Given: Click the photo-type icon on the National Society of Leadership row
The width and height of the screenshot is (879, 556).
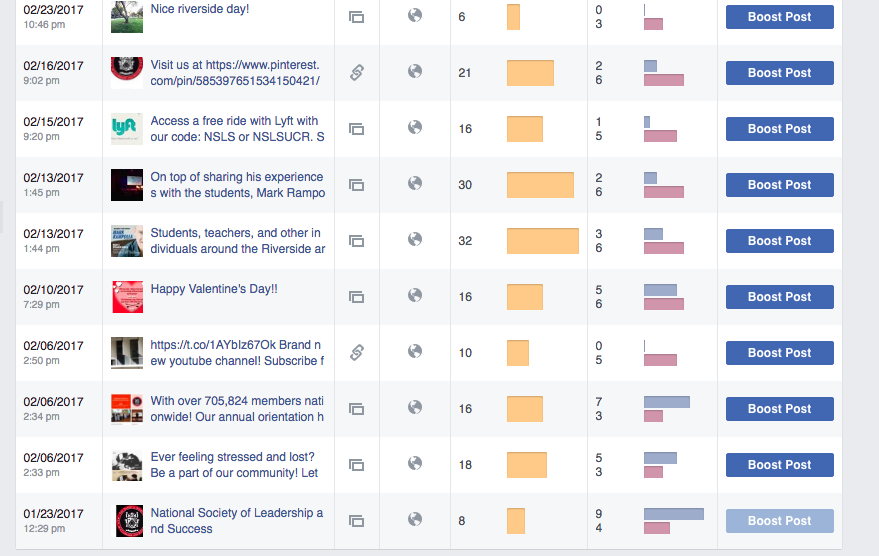Looking at the screenshot, I should pyautogui.click(x=356, y=521).
